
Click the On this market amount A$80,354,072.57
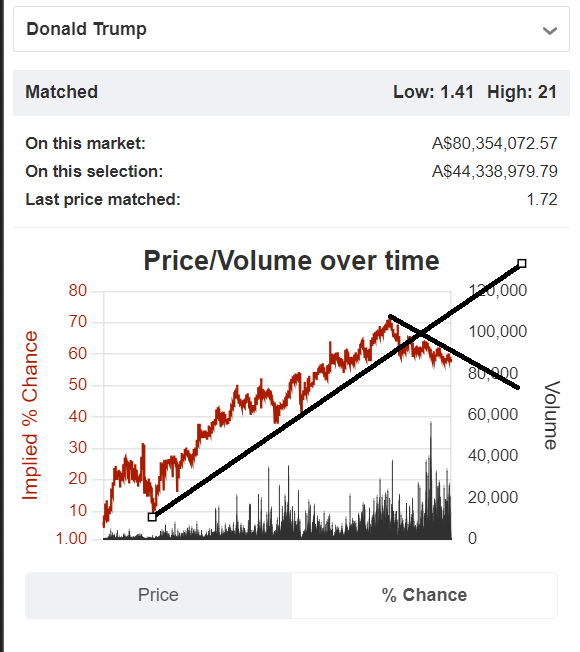(x=494, y=143)
